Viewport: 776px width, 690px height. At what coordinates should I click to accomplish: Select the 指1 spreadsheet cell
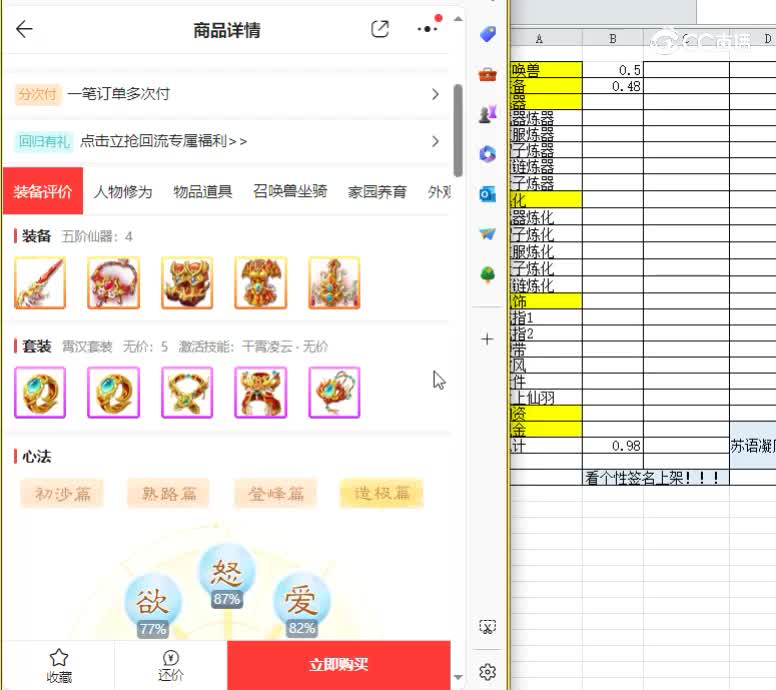[x=546, y=317]
